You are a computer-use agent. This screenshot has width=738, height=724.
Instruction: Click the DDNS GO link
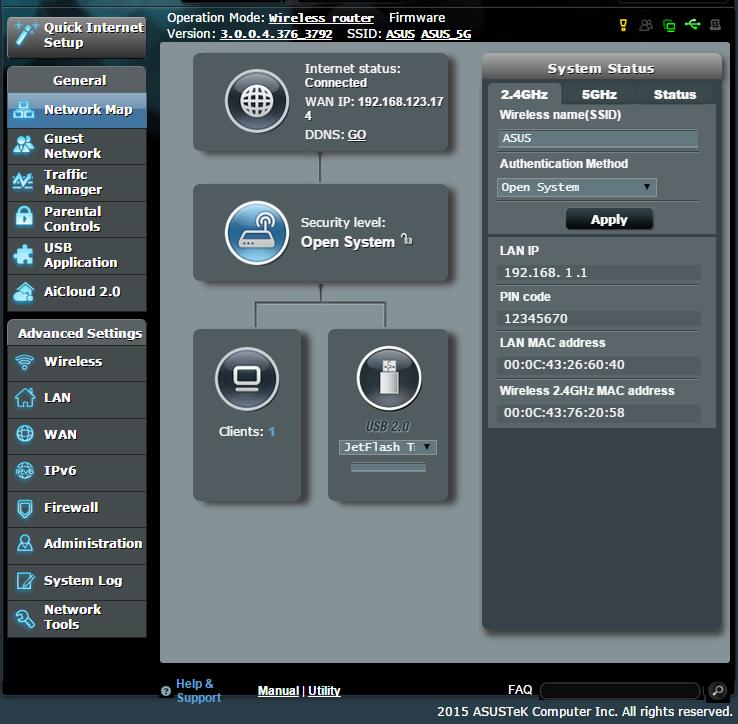pyautogui.click(x=357, y=135)
